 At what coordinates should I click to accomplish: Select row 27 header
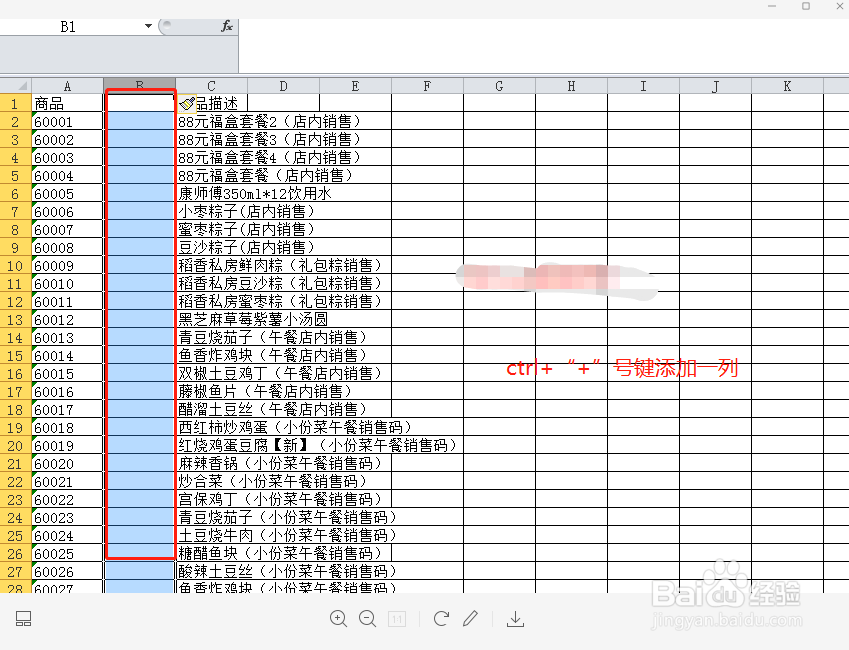(15, 571)
